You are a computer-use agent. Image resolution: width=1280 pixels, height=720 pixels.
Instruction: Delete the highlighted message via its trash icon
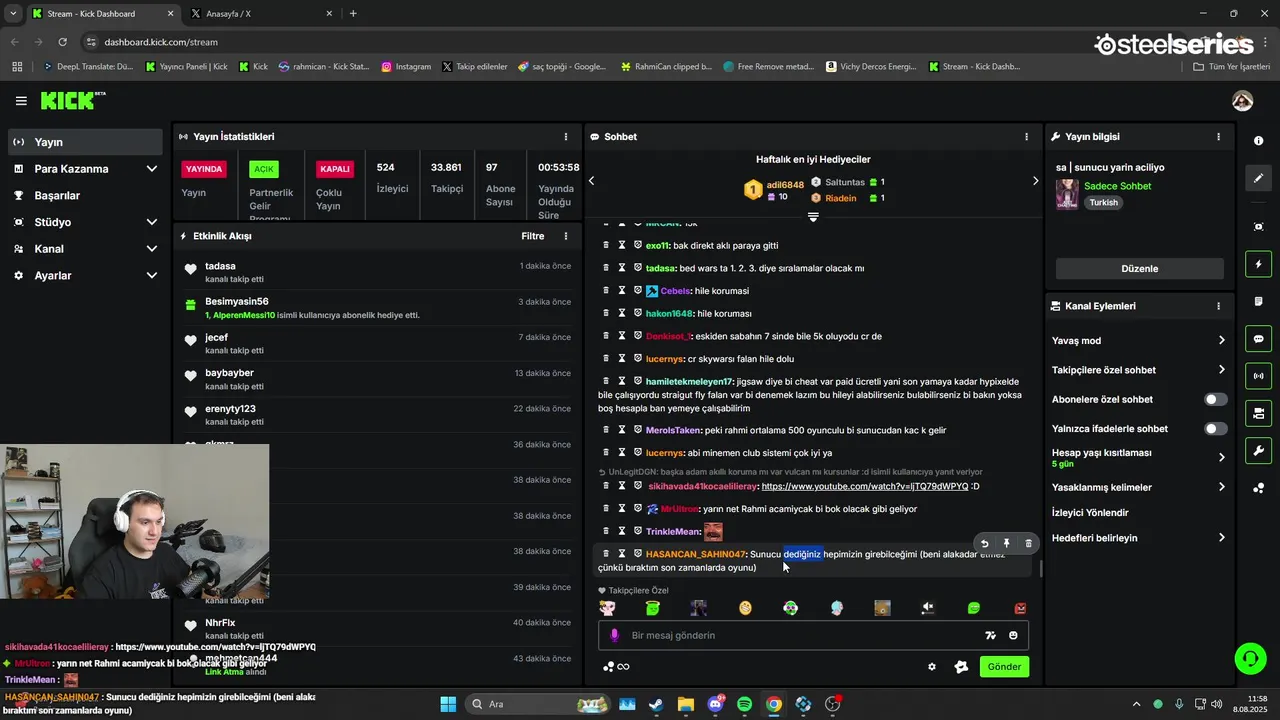point(1028,544)
